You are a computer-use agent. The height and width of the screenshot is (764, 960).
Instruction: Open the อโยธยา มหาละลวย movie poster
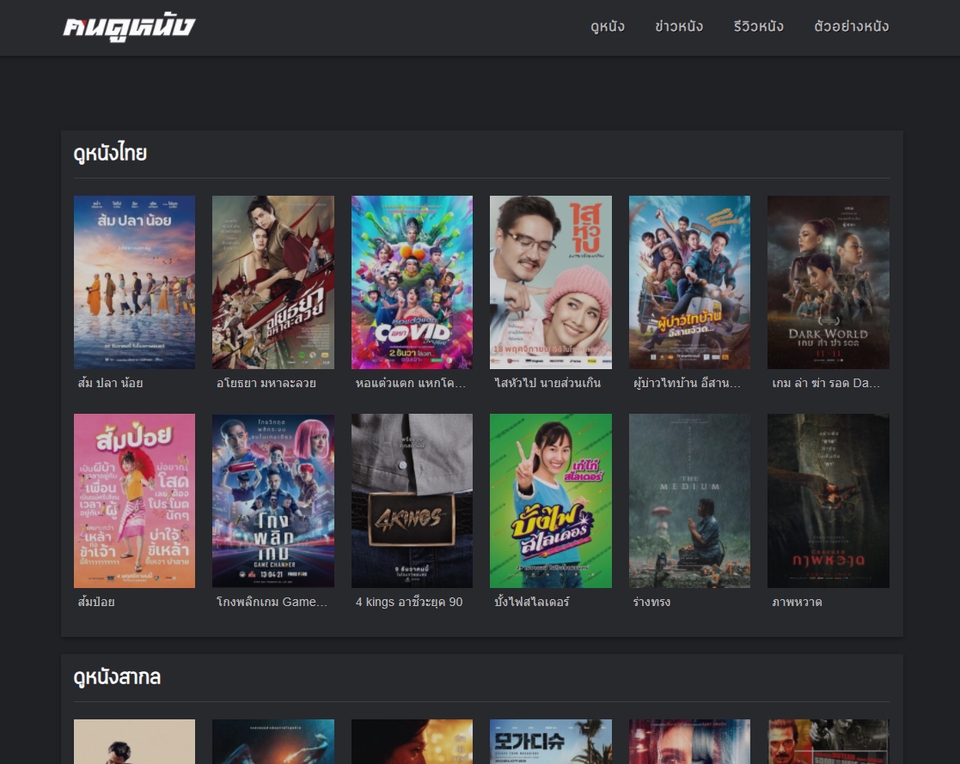pyautogui.click(x=273, y=282)
